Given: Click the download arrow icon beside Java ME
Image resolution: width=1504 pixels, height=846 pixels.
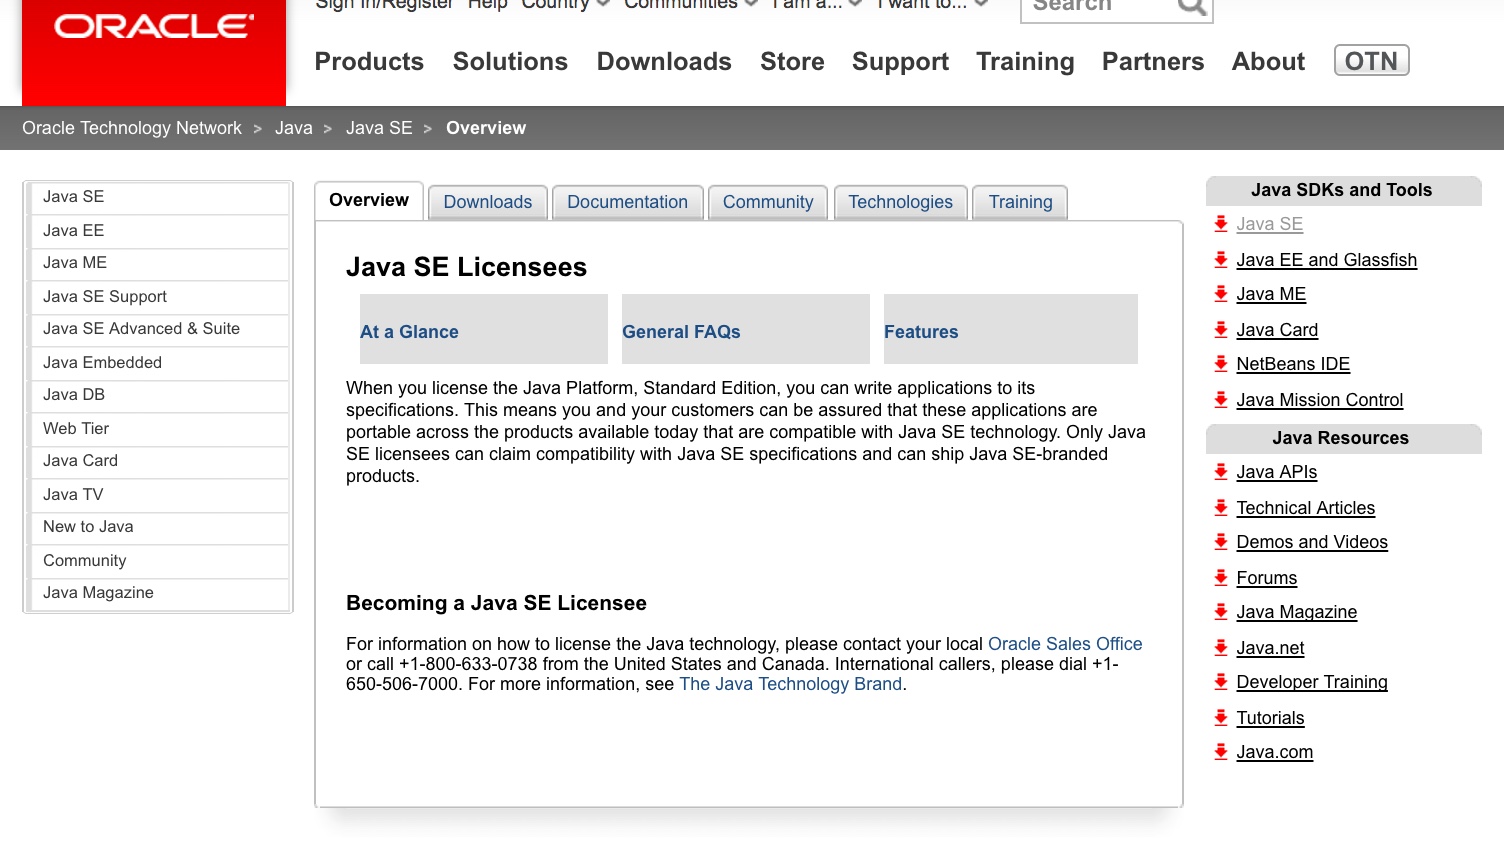Looking at the screenshot, I should click(x=1221, y=294).
